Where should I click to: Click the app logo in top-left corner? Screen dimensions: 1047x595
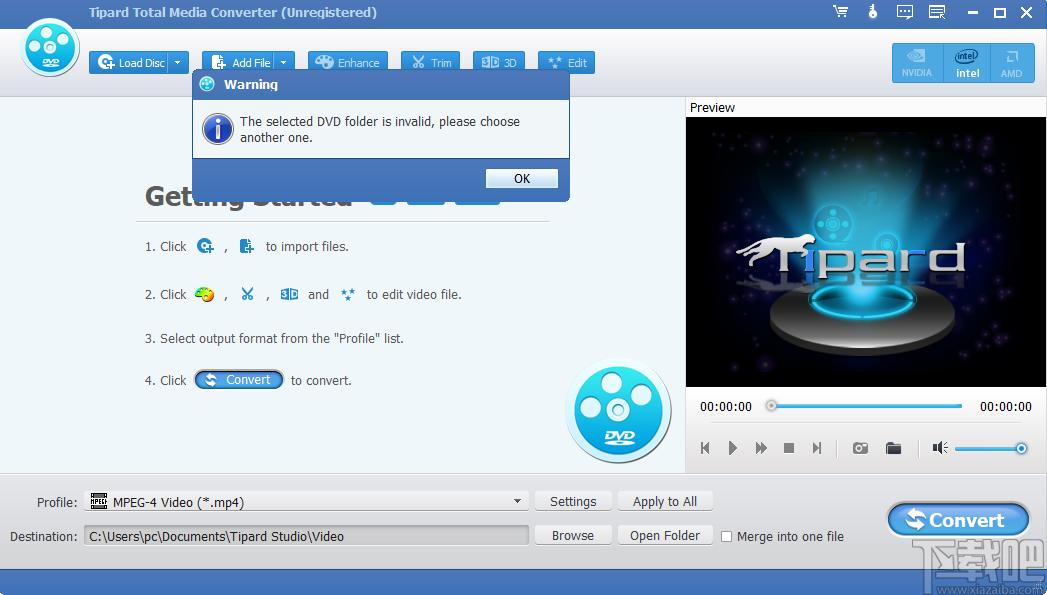pyautogui.click(x=50, y=47)
